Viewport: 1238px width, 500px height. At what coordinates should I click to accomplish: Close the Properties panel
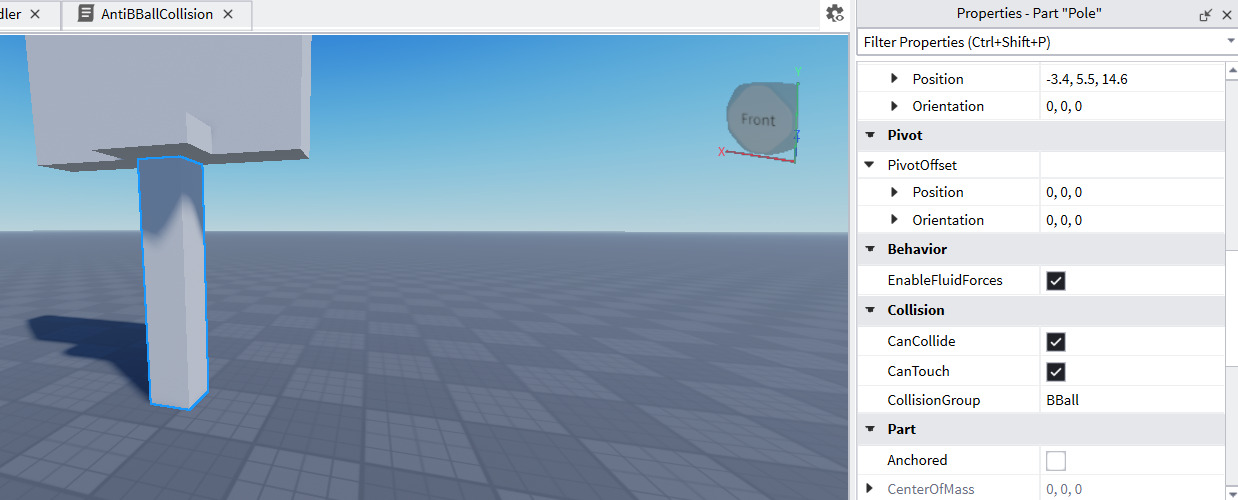pos(1226,14)
